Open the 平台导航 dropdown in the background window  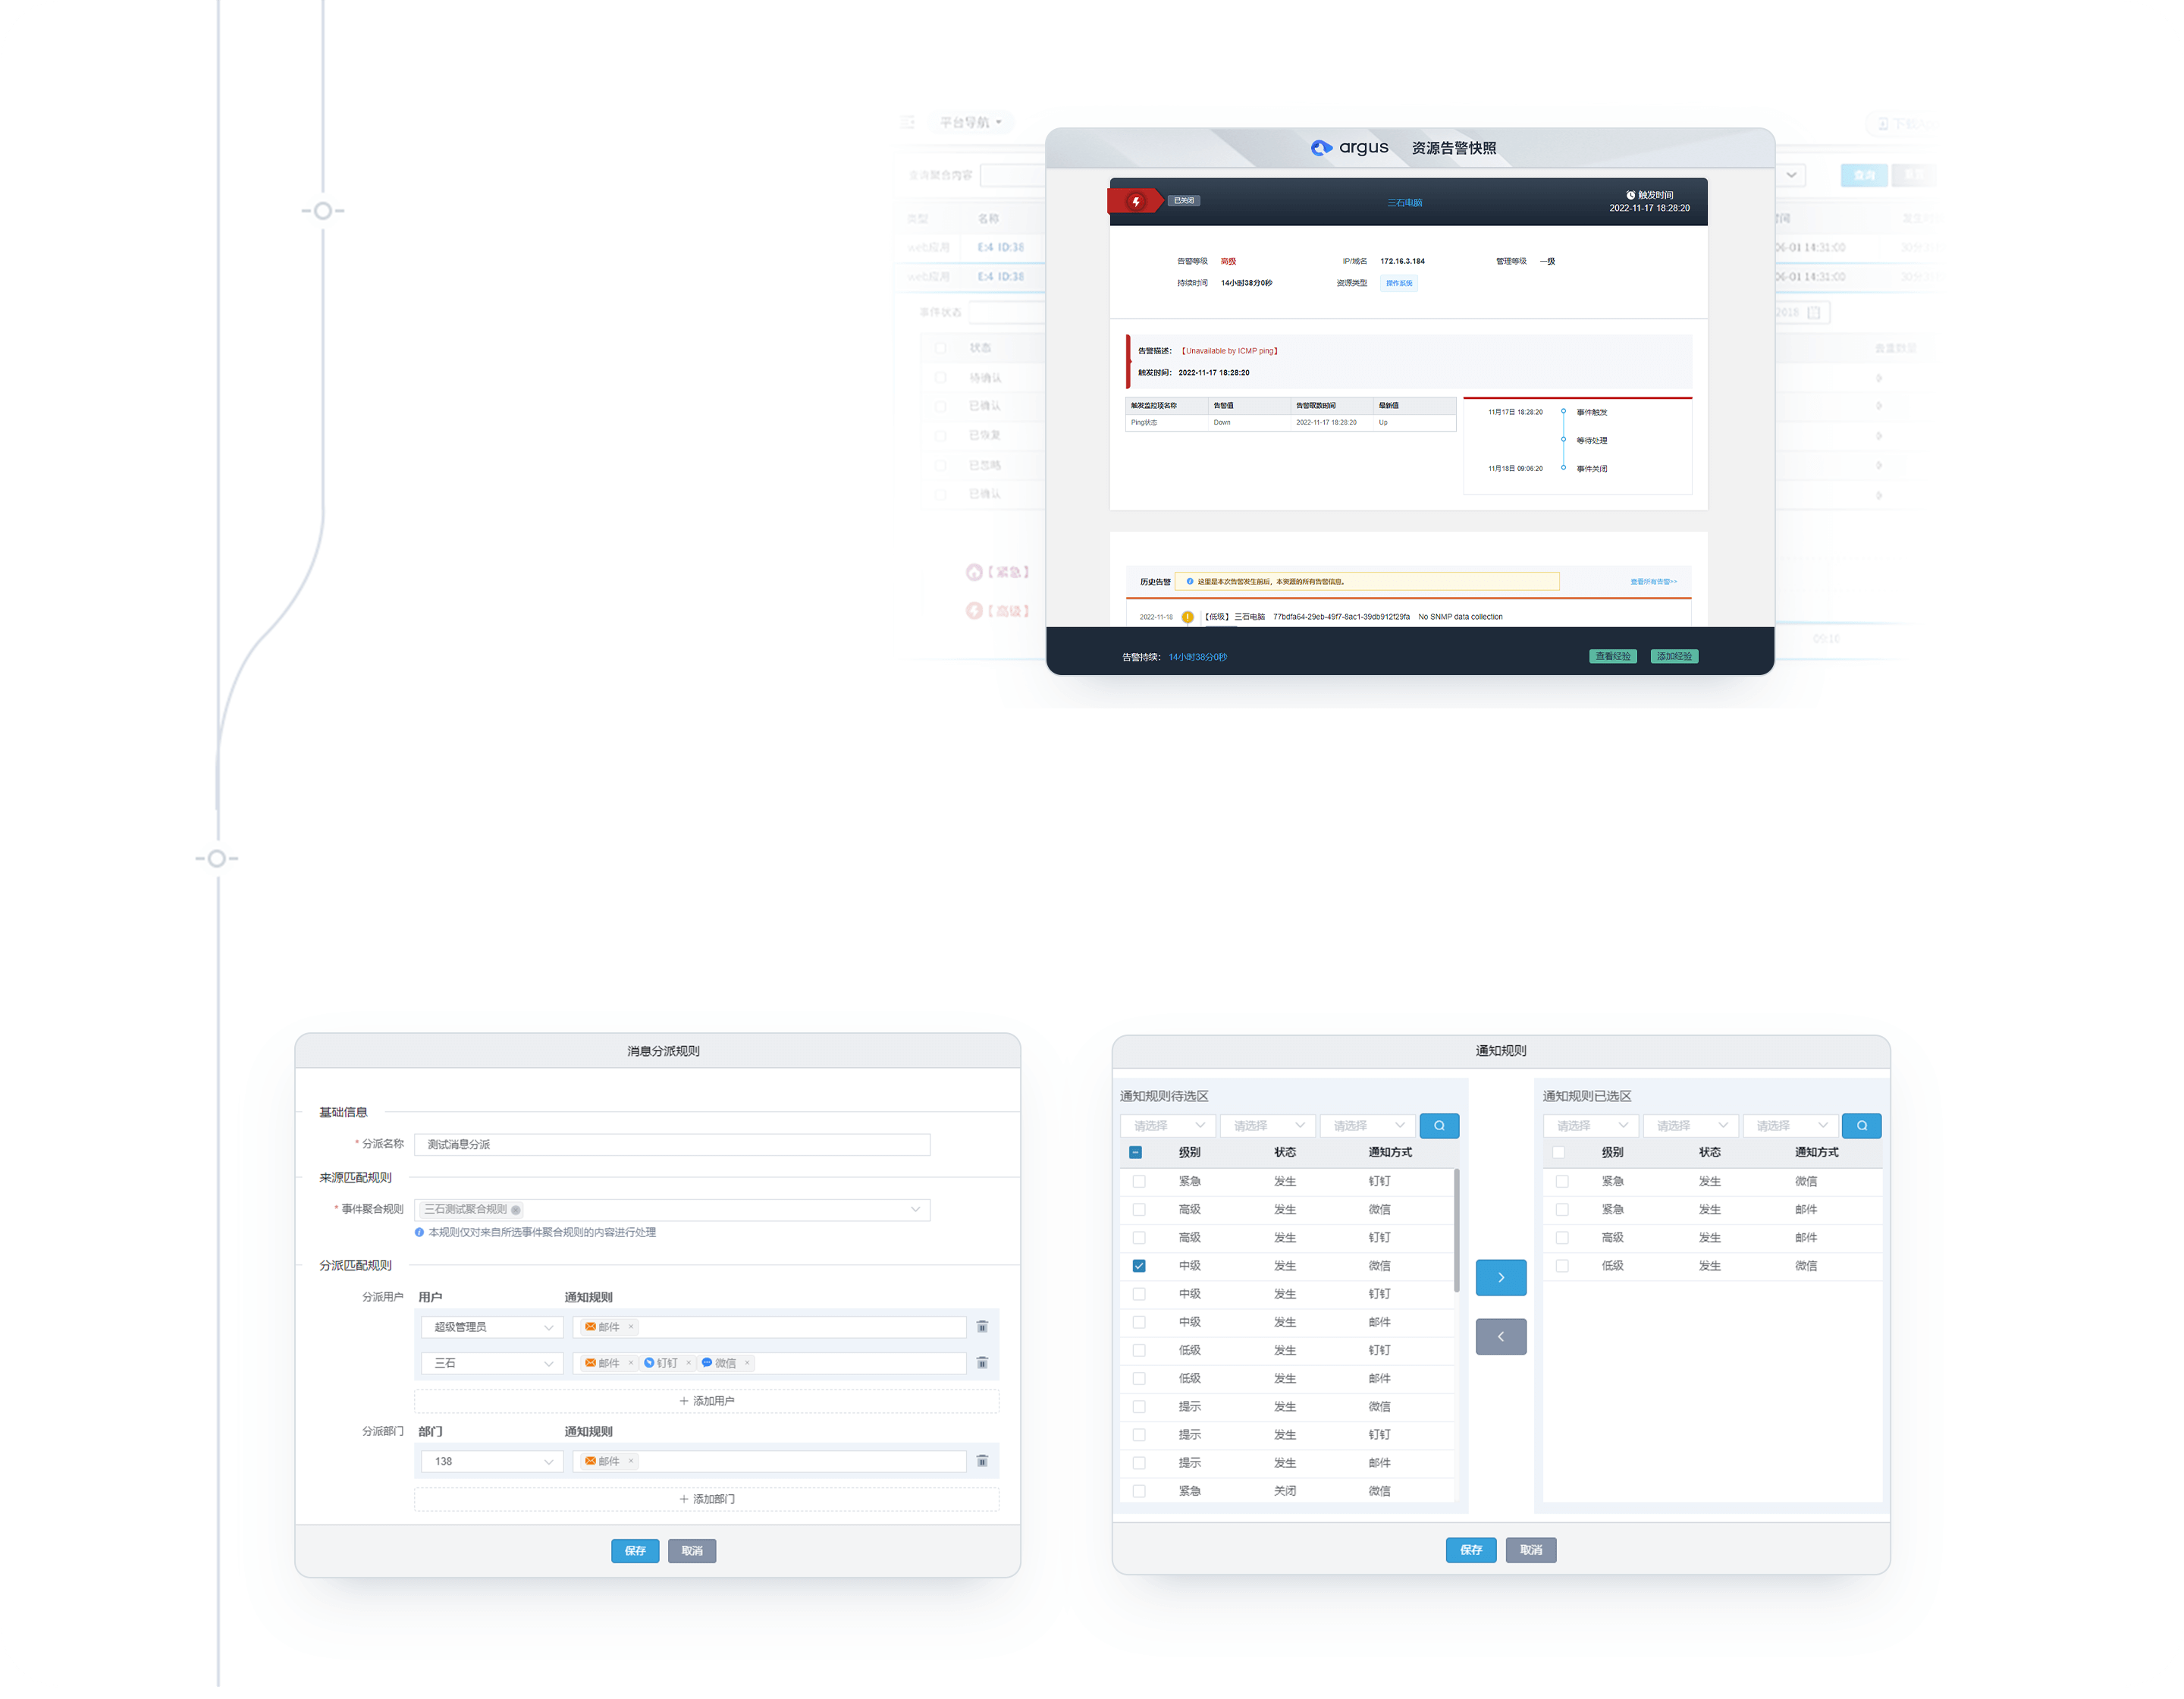click(x=970, y=122)
